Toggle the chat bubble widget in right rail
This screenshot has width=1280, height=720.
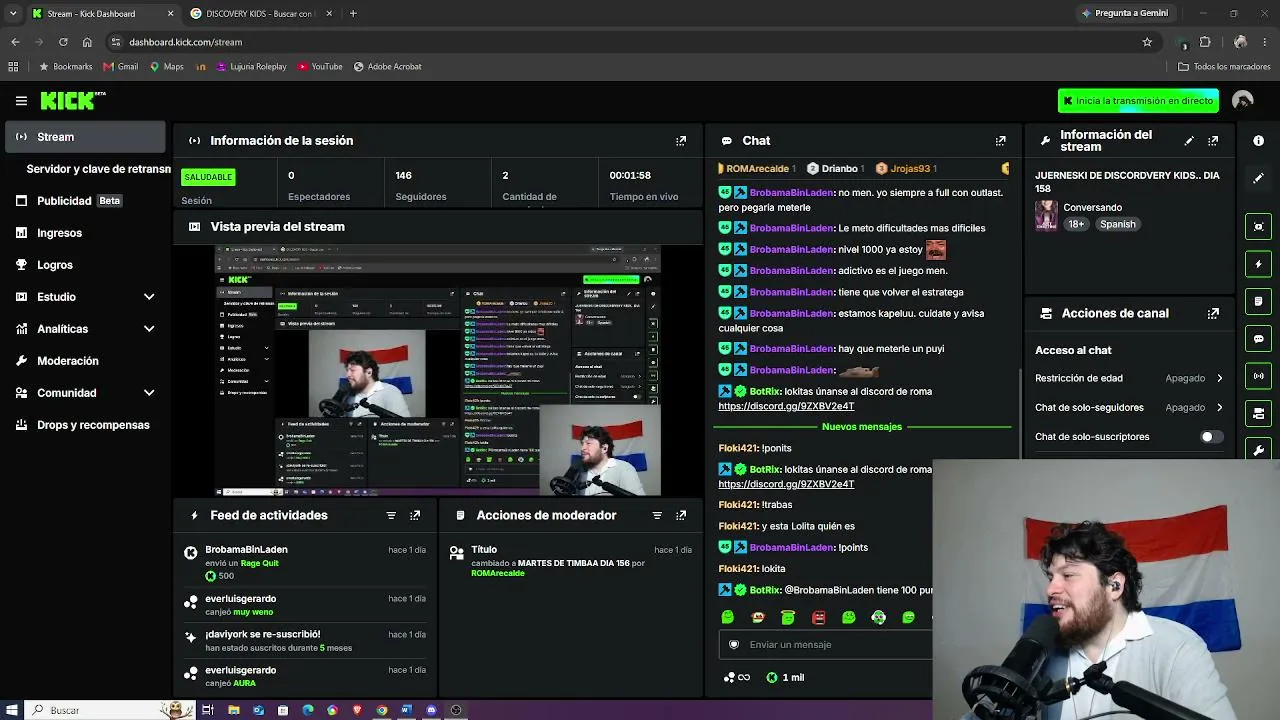tap(1258, 339)
